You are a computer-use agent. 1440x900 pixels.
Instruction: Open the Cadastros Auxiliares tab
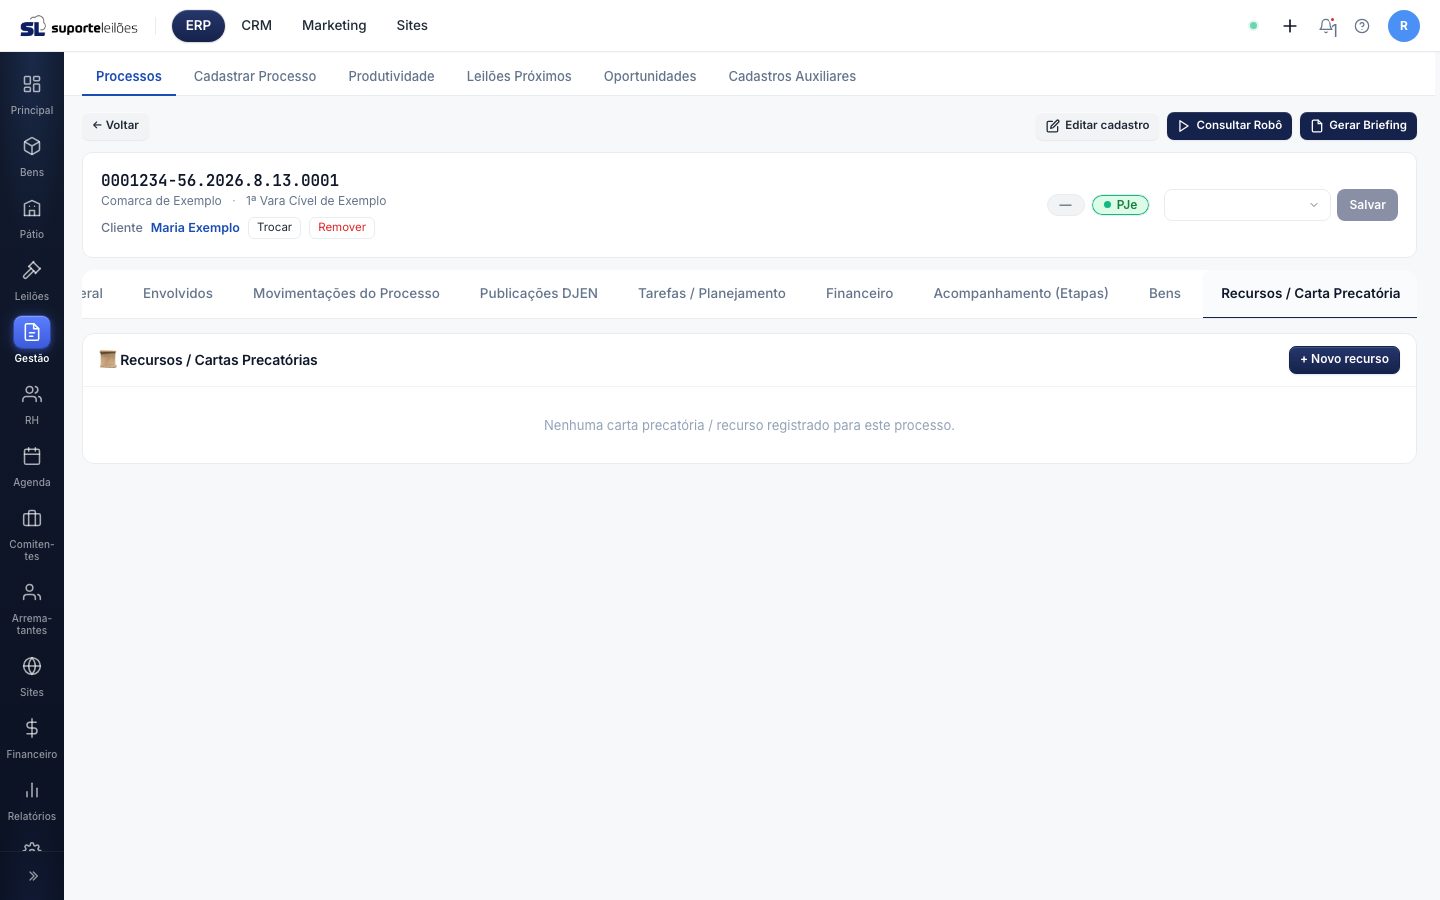(x=792, y=76)
